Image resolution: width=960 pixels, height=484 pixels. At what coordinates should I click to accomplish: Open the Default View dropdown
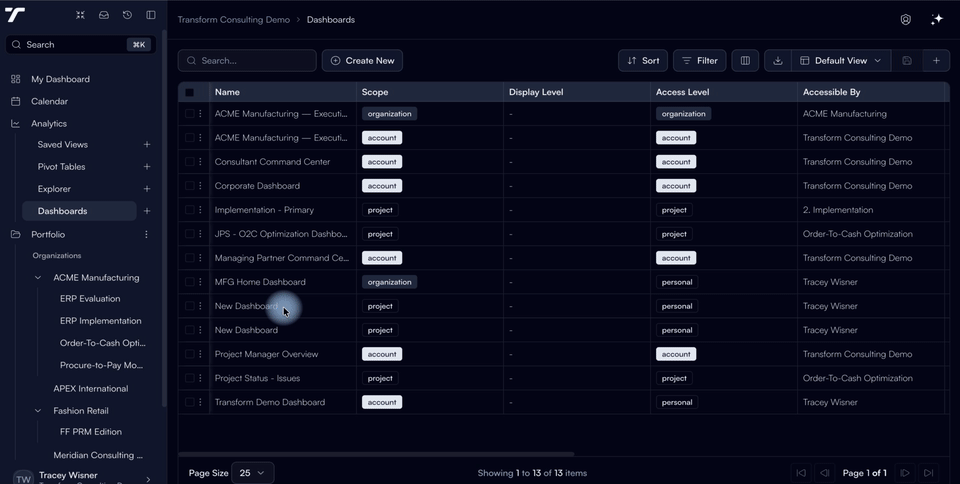pyautogui.click(x=841, y=61)
